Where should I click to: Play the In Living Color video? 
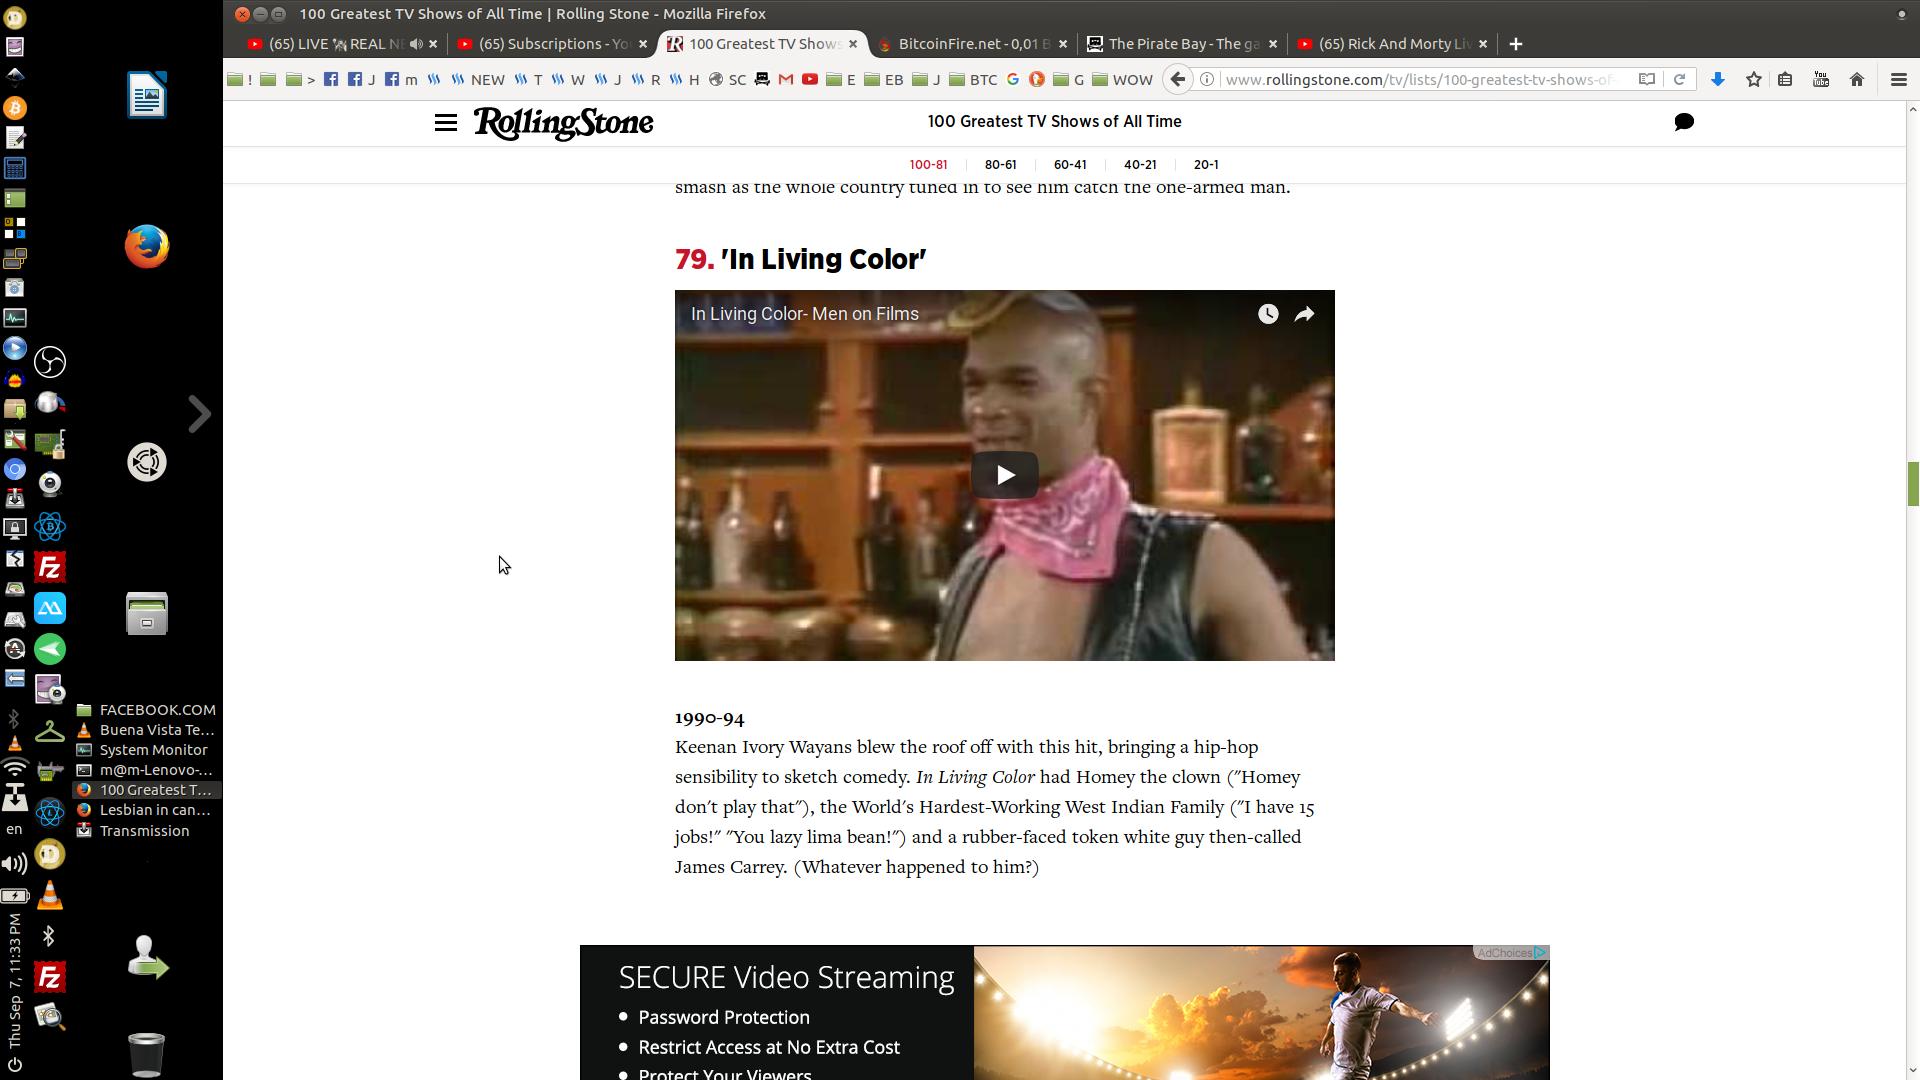pyautogui.click(x=1005, y=475)
